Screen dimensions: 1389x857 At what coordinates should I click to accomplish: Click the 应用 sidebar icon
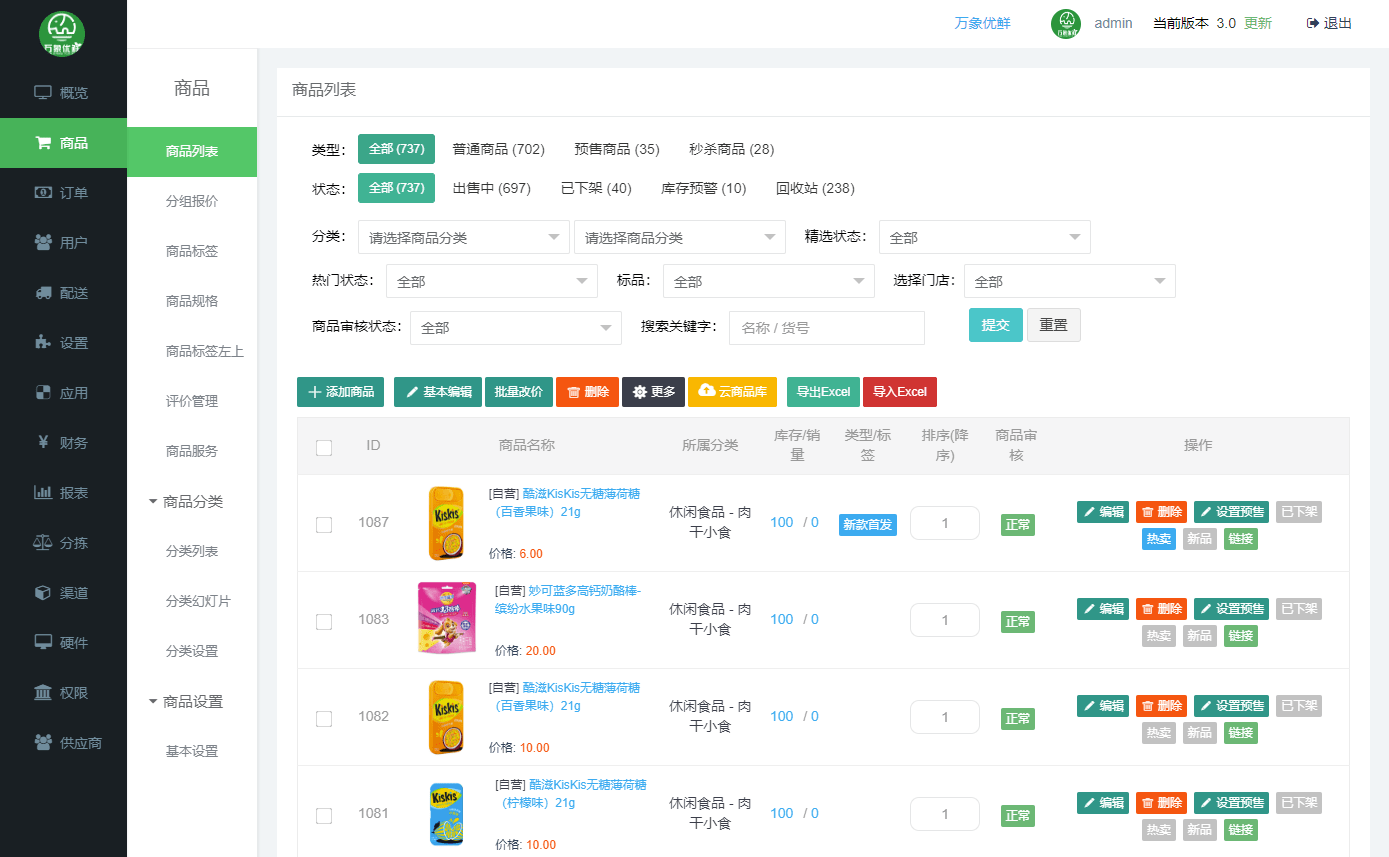(43, 393)
